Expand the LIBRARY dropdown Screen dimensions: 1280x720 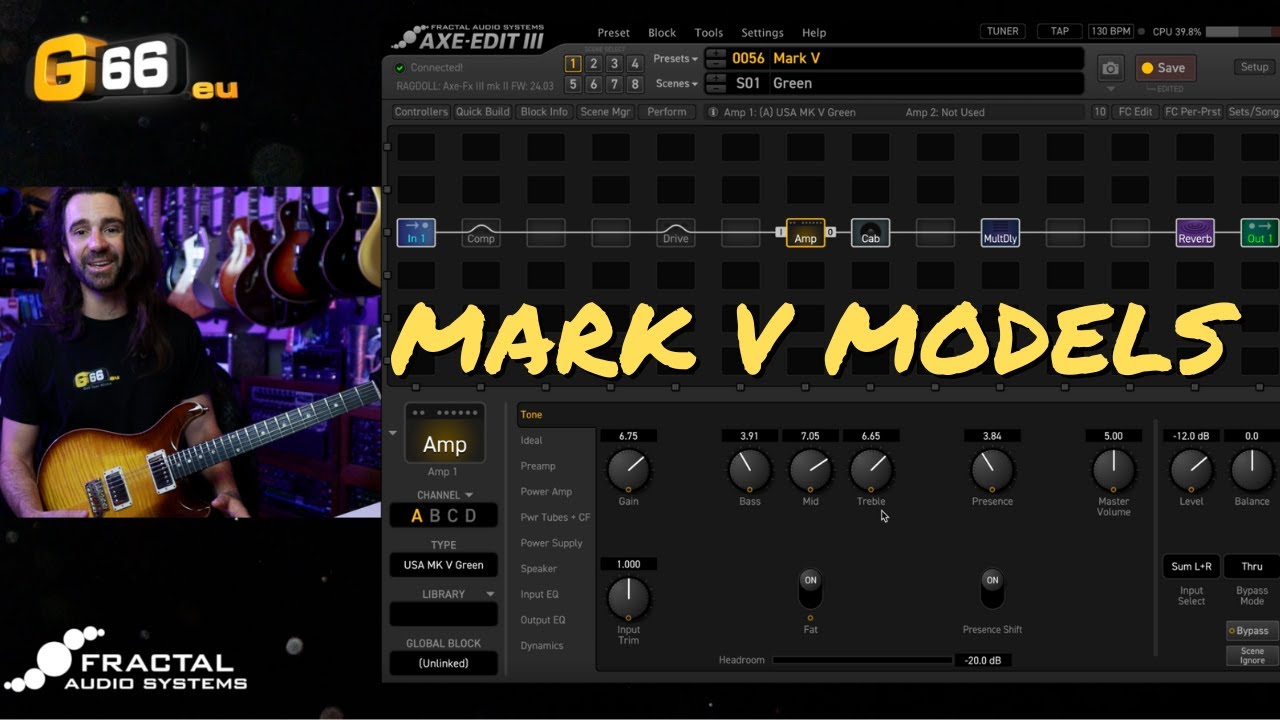coord(491,594)
